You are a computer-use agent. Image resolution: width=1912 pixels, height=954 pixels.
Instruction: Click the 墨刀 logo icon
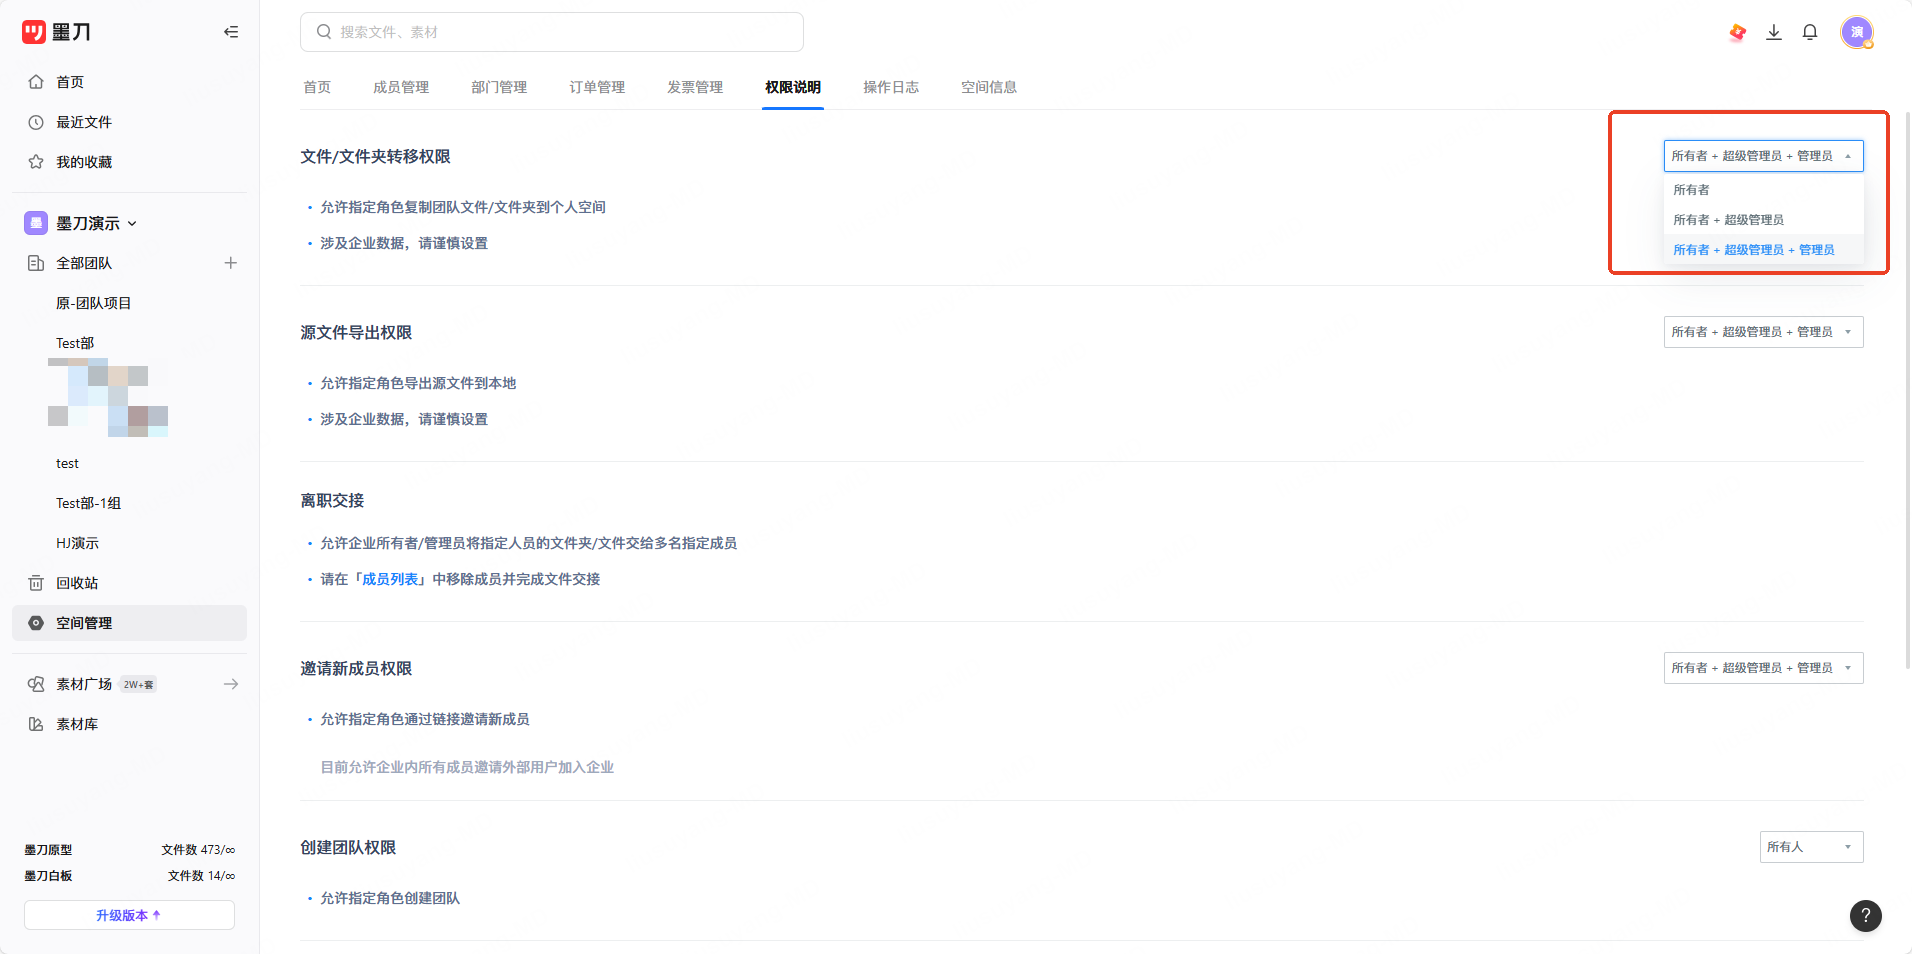pyautogui.click(x=34, y=32)
